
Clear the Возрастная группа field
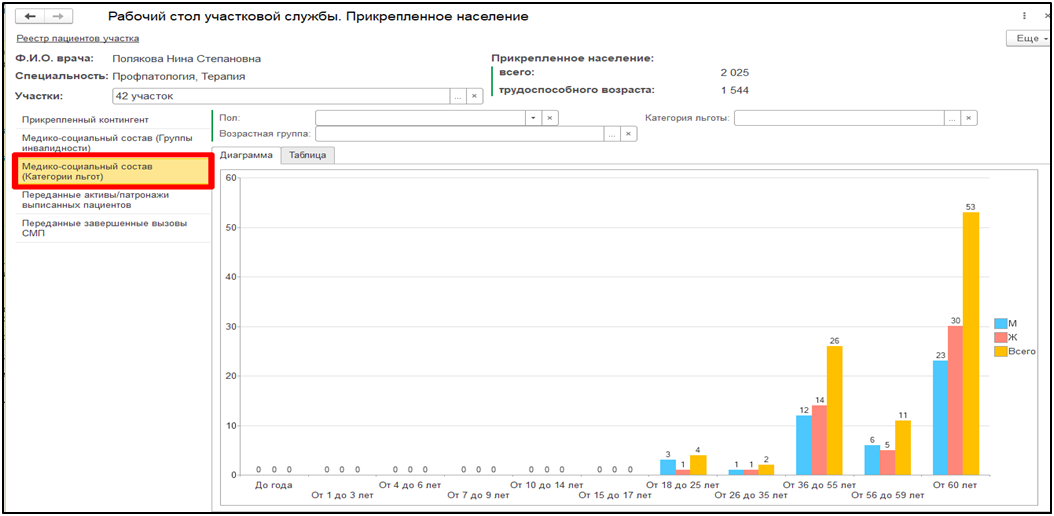628,133
